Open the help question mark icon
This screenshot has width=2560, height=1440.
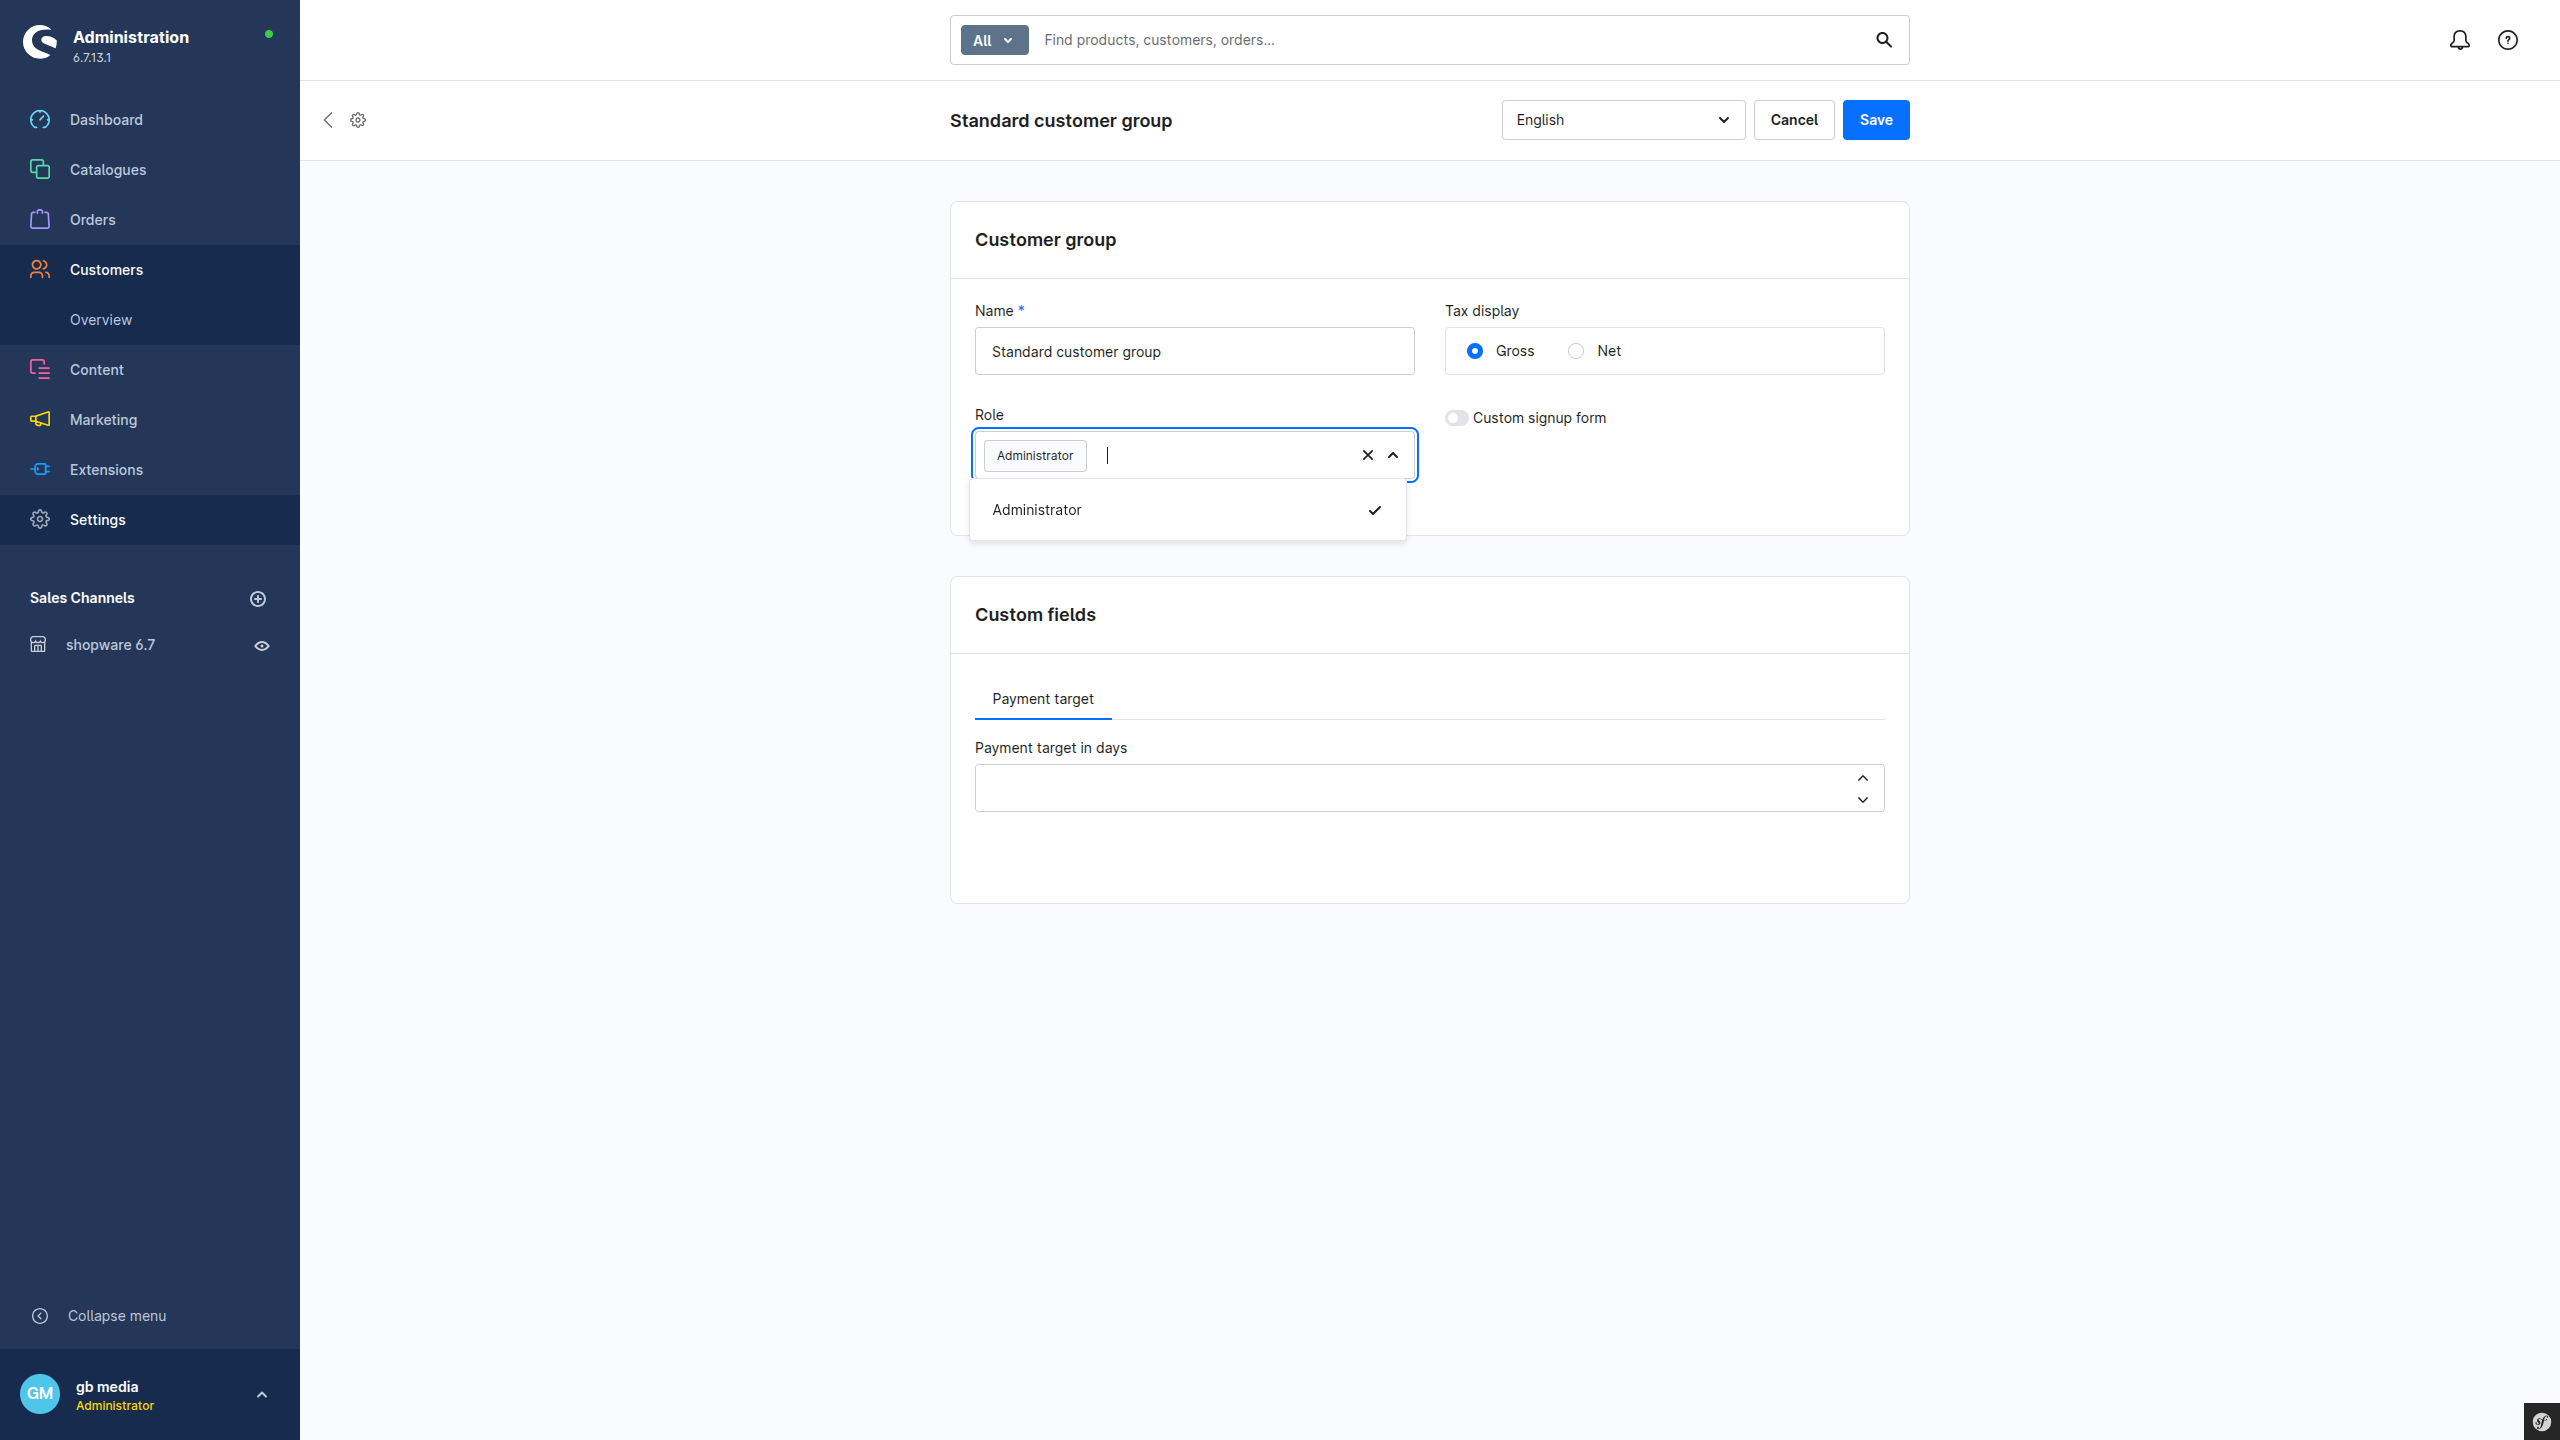2508,40
